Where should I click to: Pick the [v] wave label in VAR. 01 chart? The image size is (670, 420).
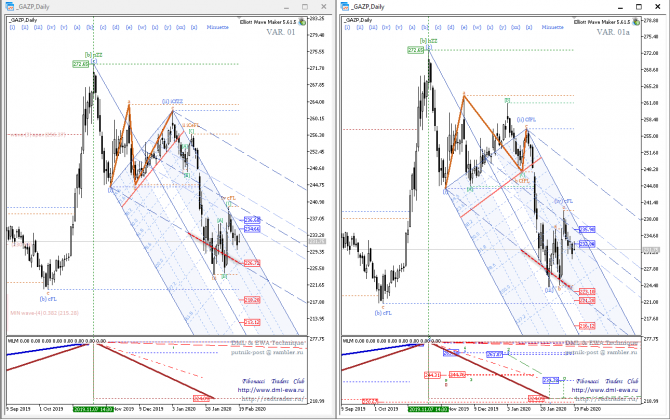(x=64, y=27)
